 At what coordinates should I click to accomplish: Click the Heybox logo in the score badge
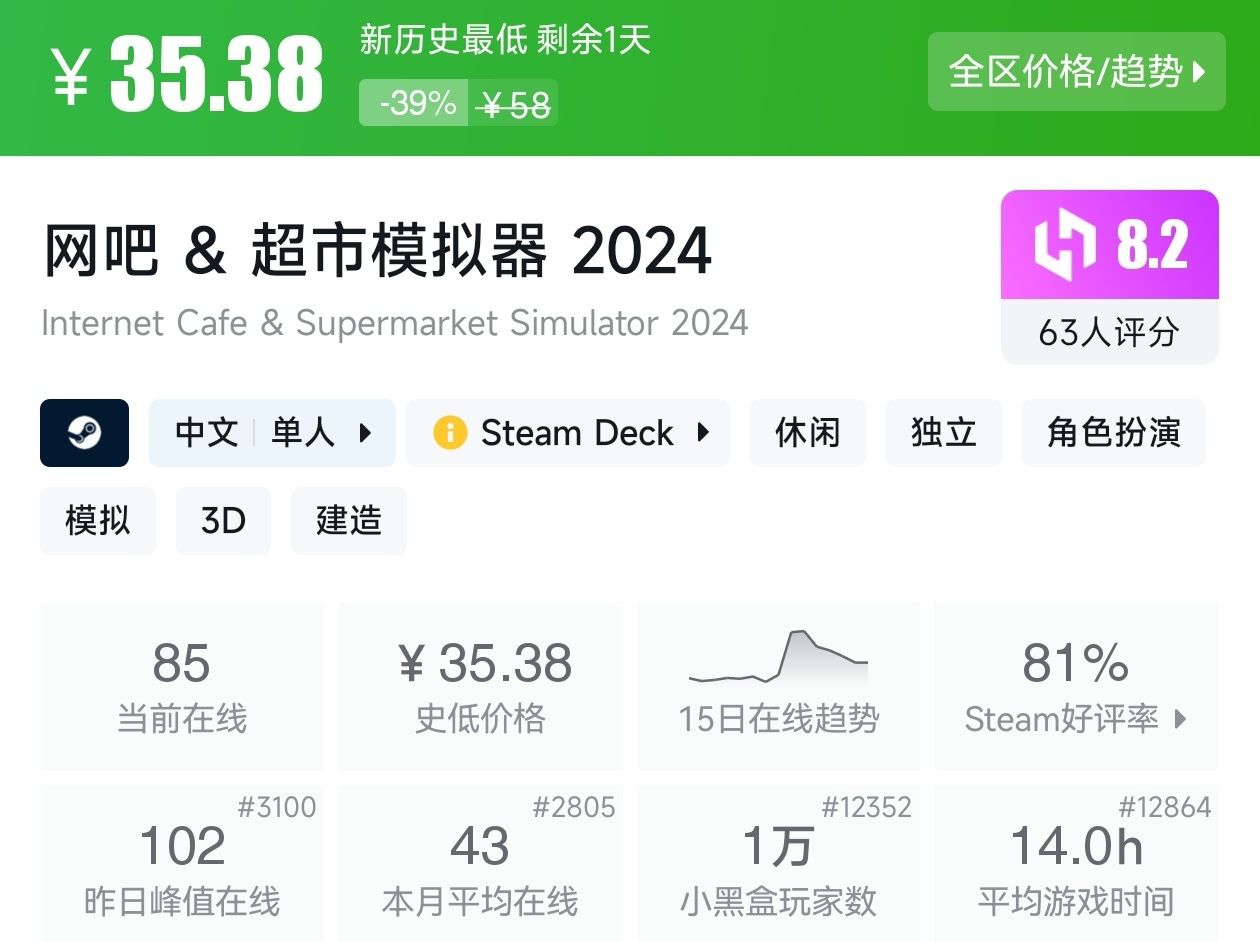[x=1065, y=246]
